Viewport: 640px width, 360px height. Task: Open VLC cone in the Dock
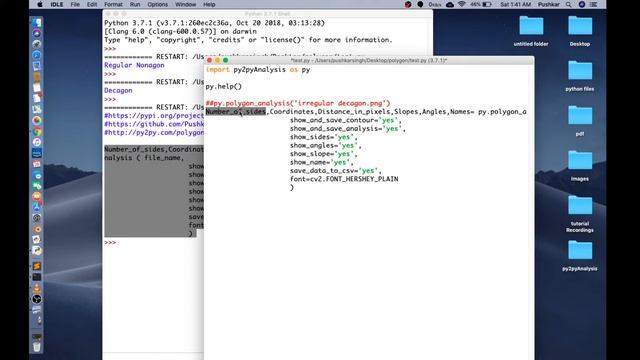[37, 288]
